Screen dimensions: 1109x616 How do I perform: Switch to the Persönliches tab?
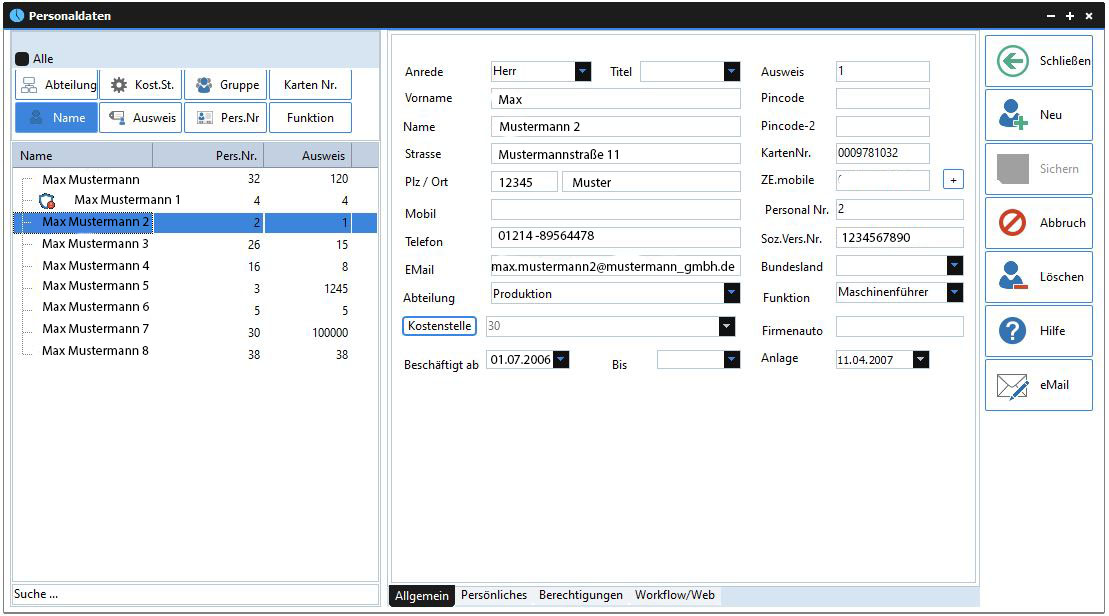(x=493, y=595)
